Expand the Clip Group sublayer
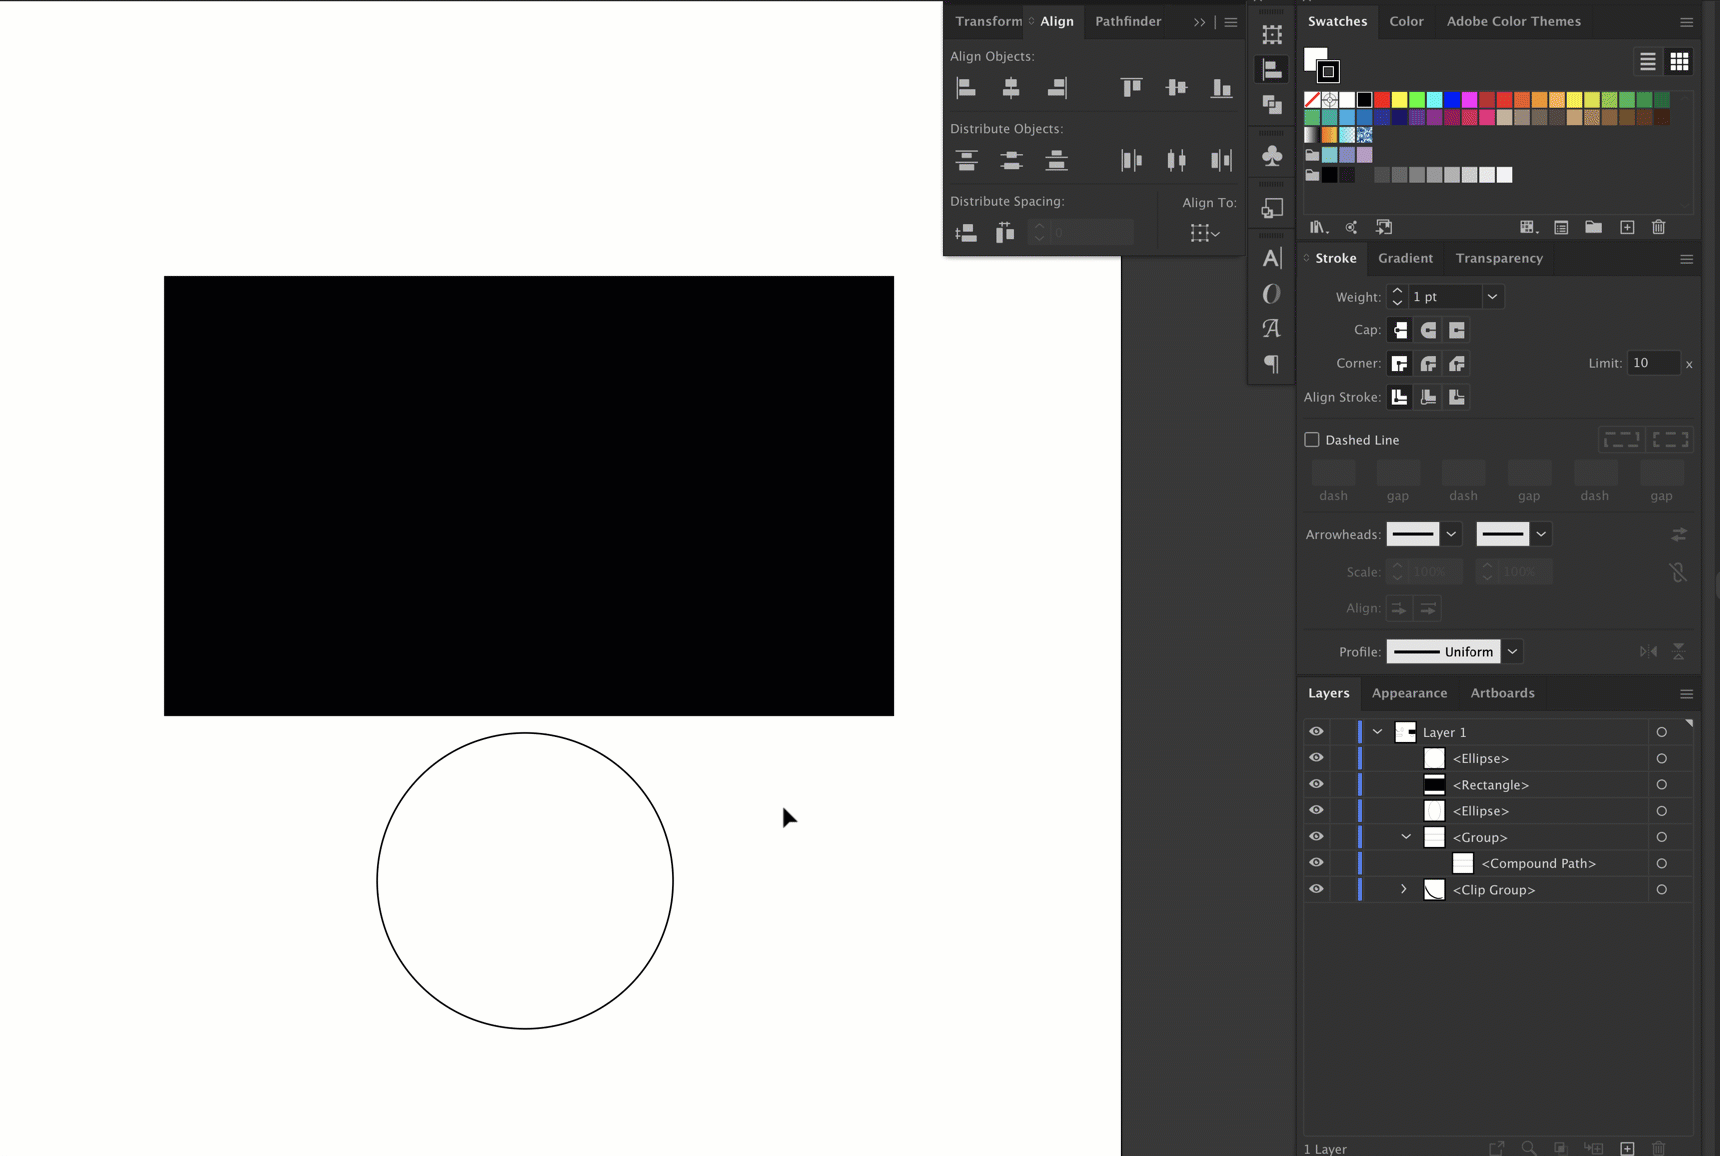Viewport: 1720px width, 1156px height. (x=1404, y=889)
